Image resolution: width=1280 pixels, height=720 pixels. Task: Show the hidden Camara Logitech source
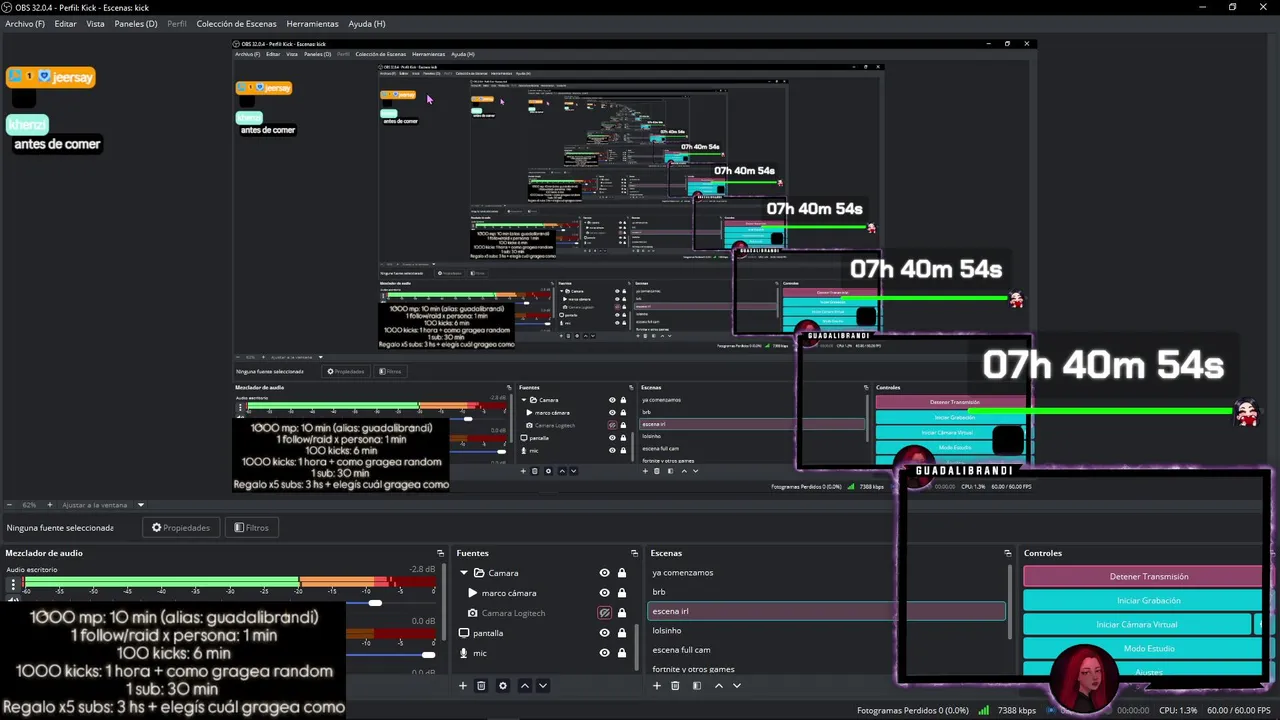pyautogui.click(x=604, y=613)
